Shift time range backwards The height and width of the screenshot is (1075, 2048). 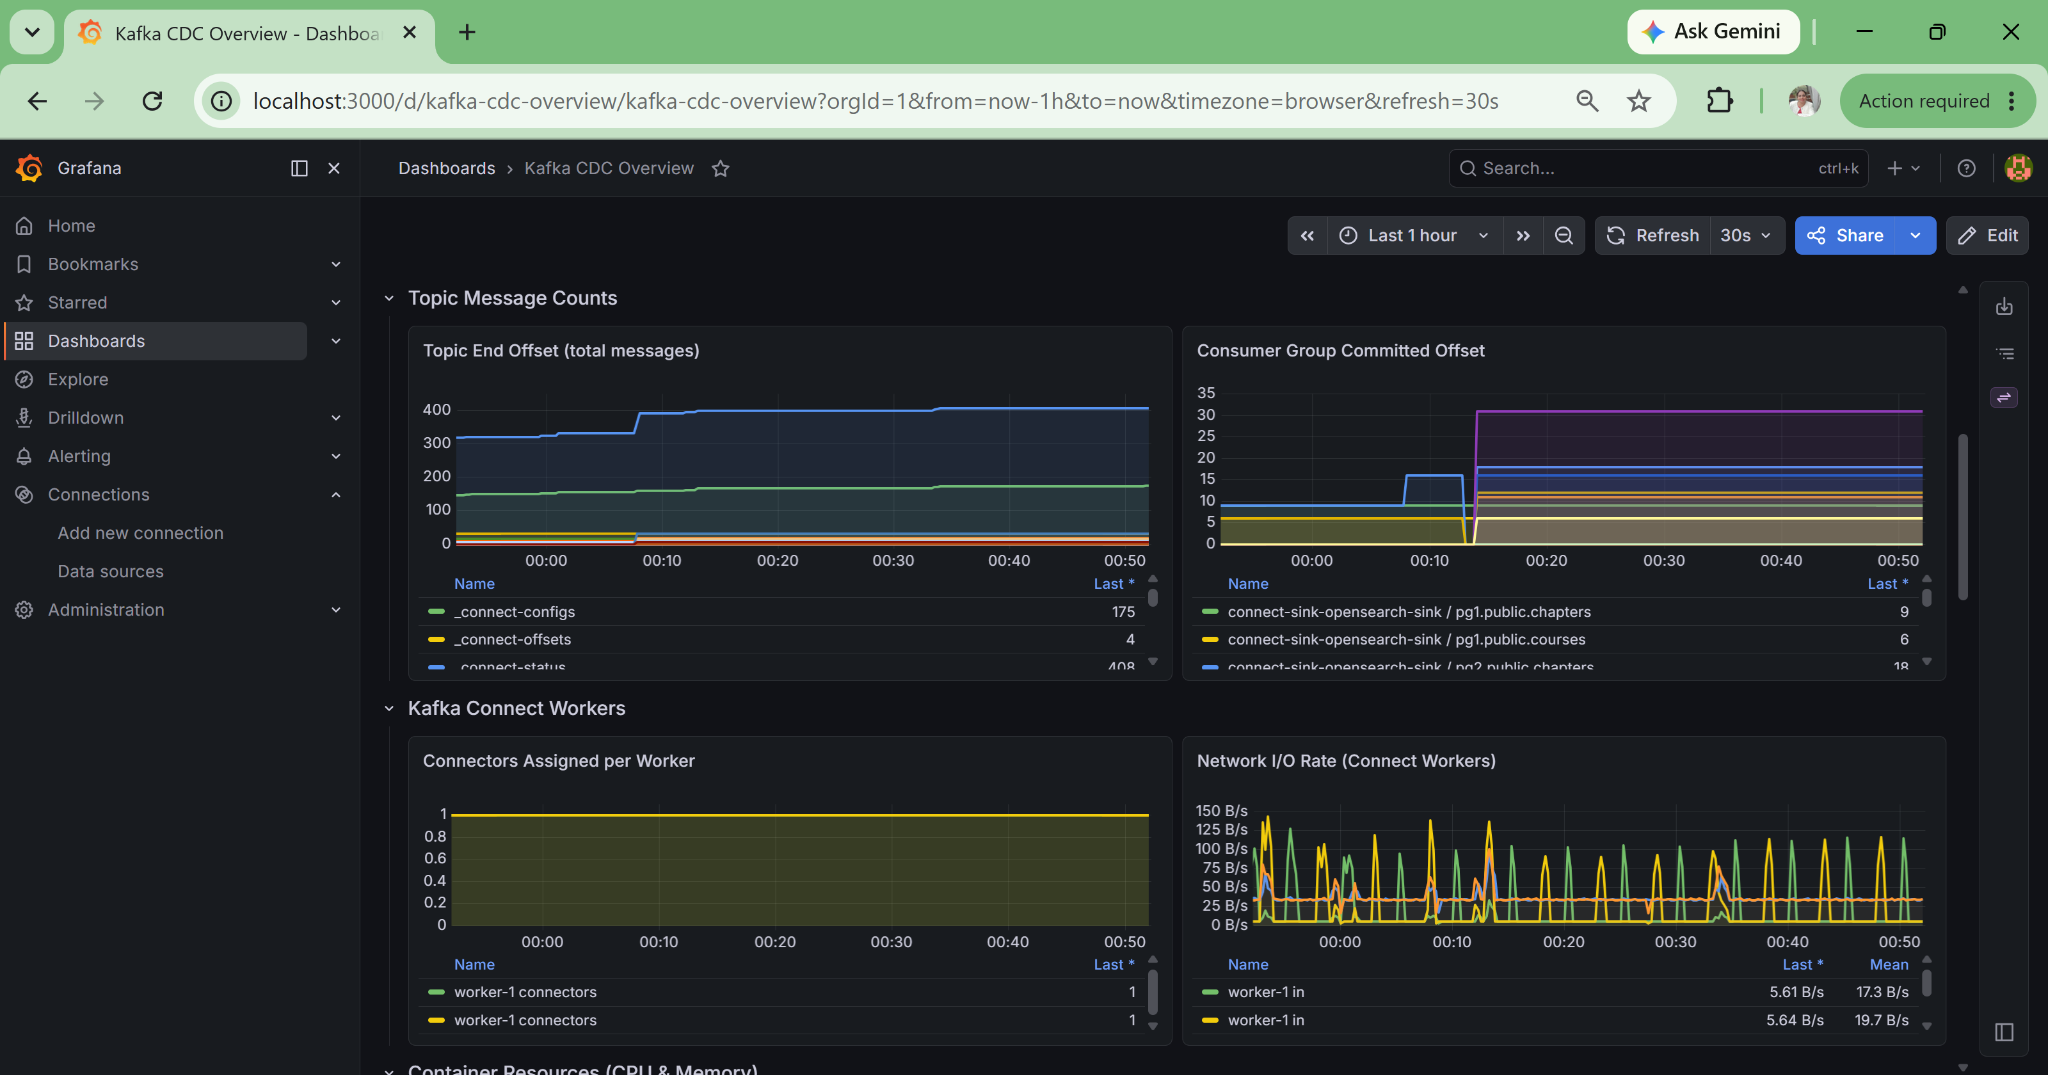(1307, 236)
